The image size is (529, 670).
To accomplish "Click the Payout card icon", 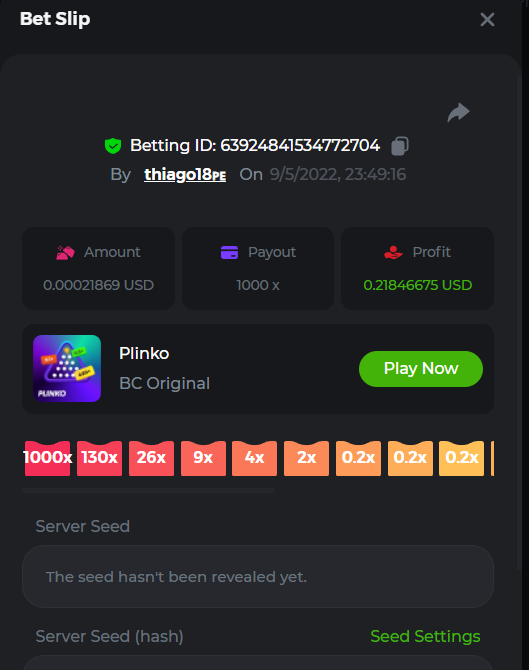I will 229,252.
